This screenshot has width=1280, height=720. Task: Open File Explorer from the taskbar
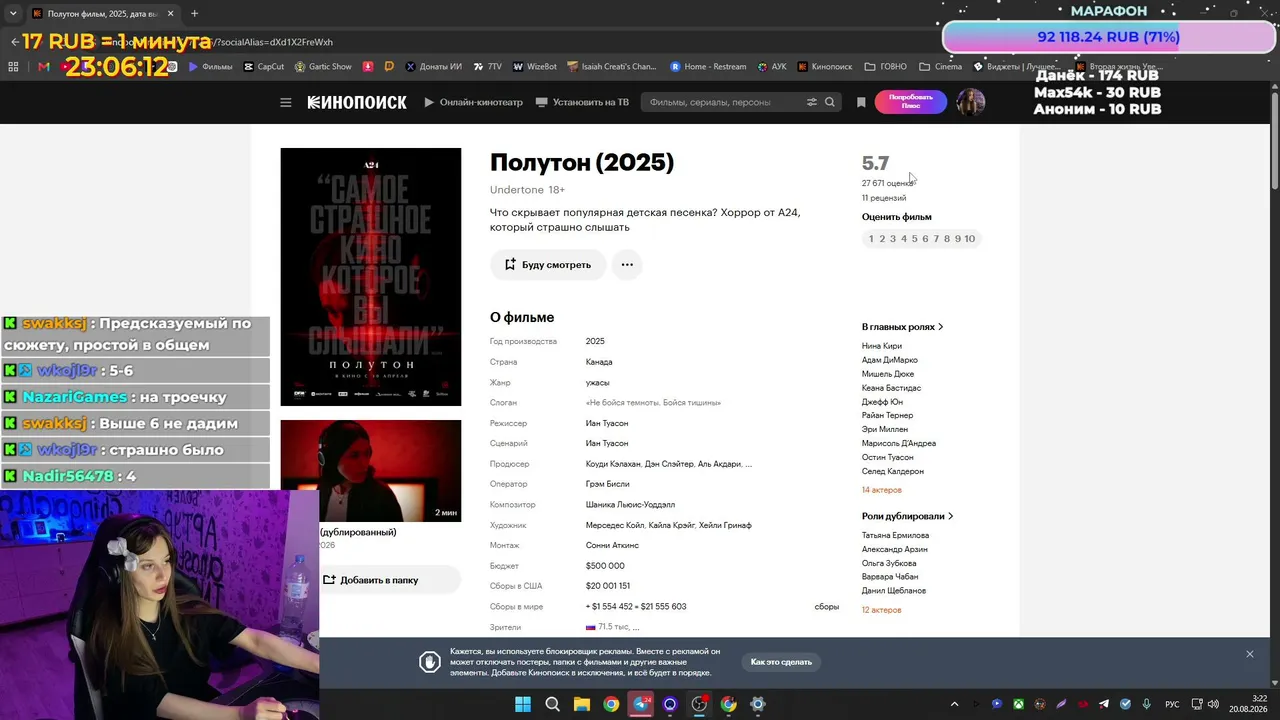582,704
